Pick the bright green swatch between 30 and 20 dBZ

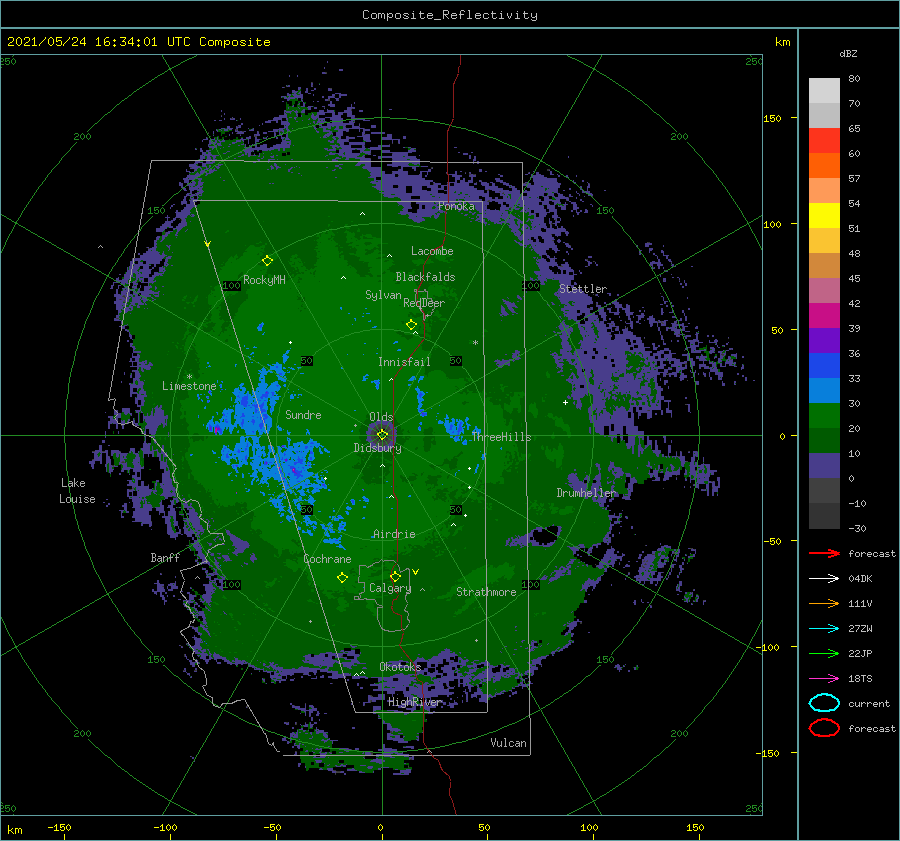coord(824,416)
